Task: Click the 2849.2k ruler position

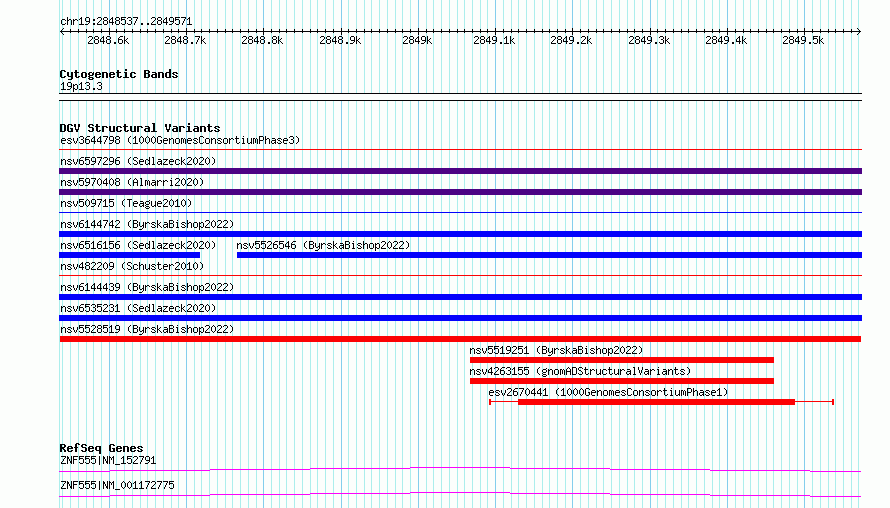Action: (x=571, y=40)
